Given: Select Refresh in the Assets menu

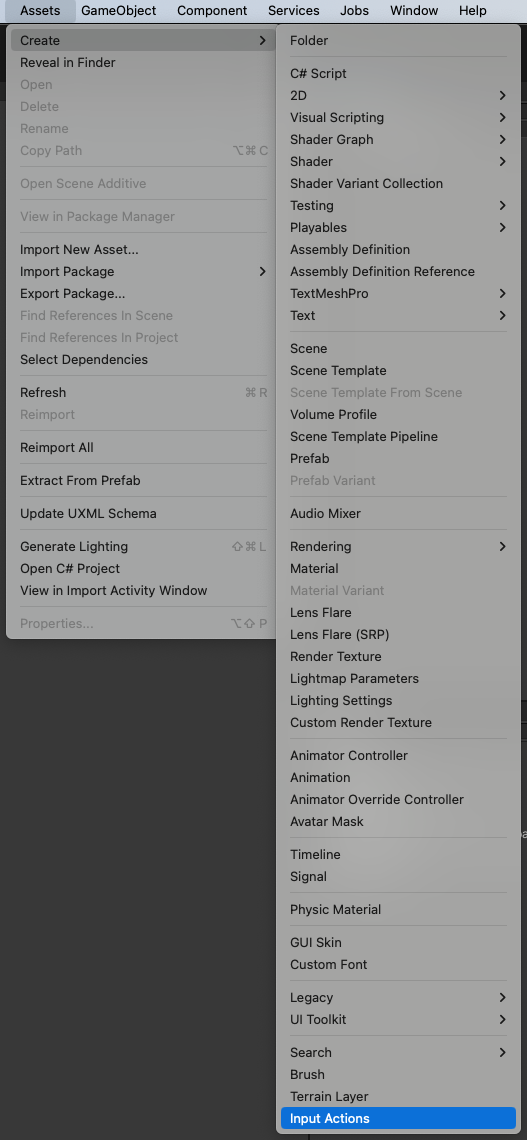Looking at the screenshot, I should point(141,393).
